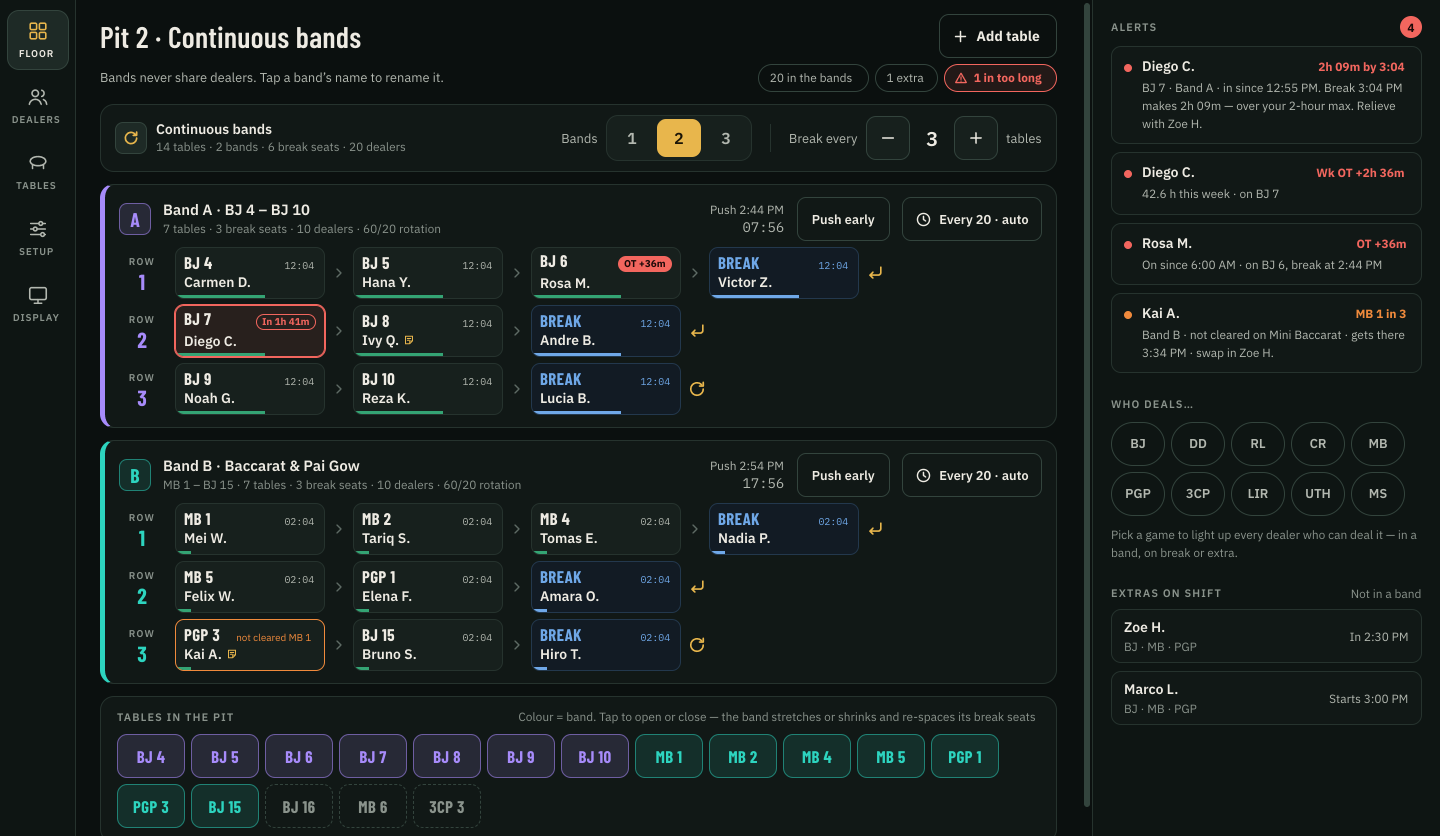This screenshot has height=836, width=1440.
Task: Toggle teal PGP 1 table chip in pit
Action: (965, 756)
